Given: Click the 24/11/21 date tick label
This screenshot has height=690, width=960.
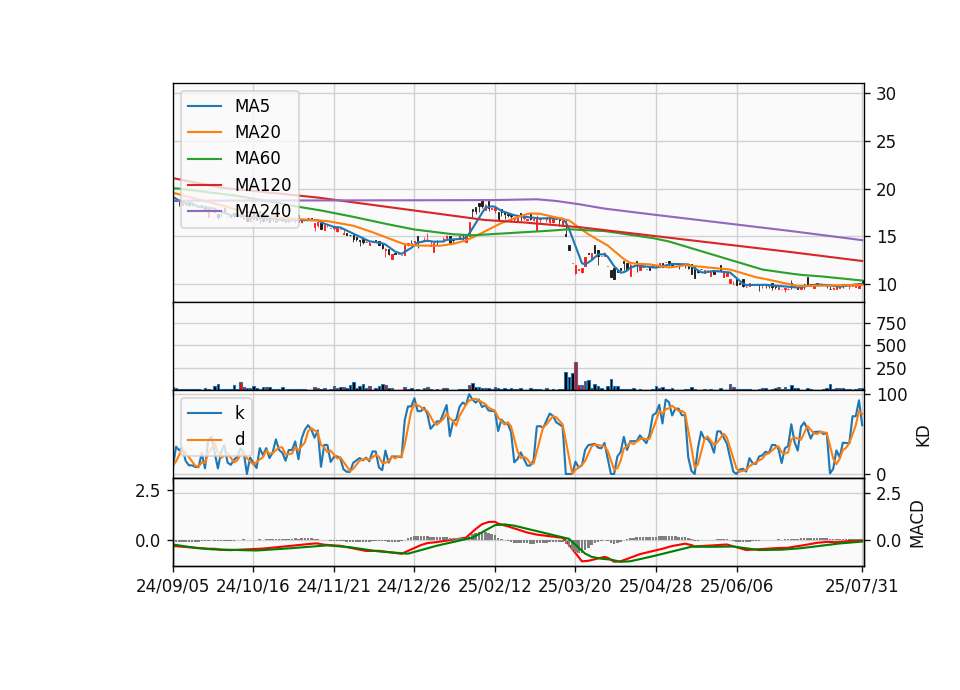Looking at the screenshot, I should [x=334, y=586].
